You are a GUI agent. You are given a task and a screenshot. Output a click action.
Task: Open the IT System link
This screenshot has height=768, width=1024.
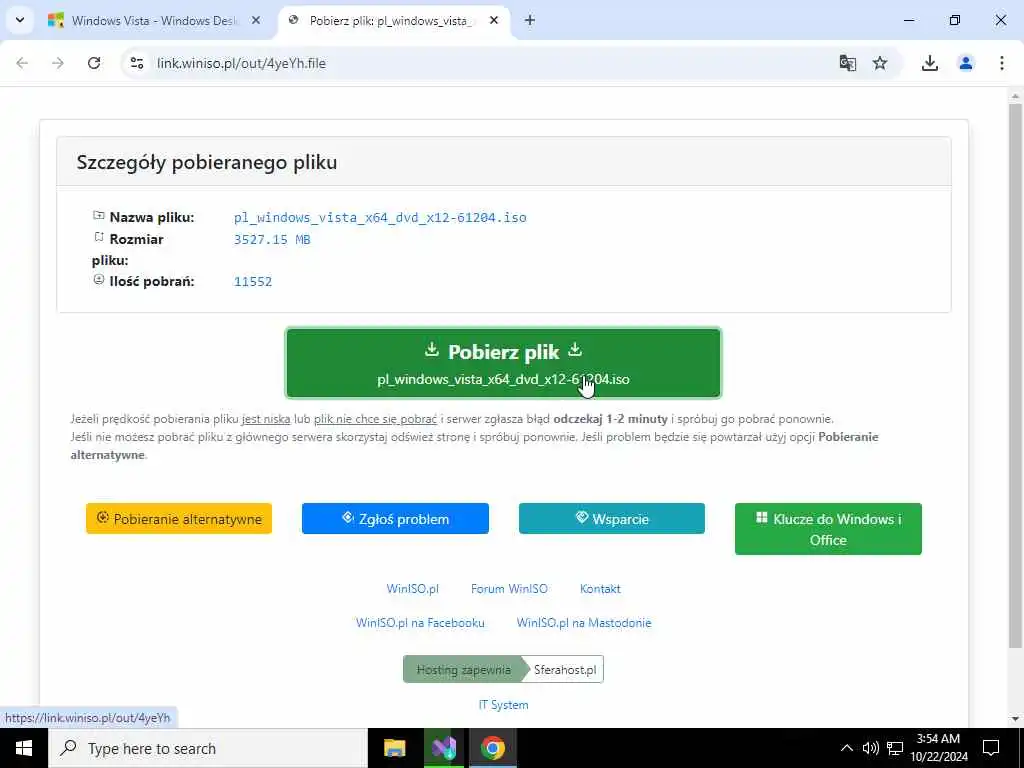[504, 705]
